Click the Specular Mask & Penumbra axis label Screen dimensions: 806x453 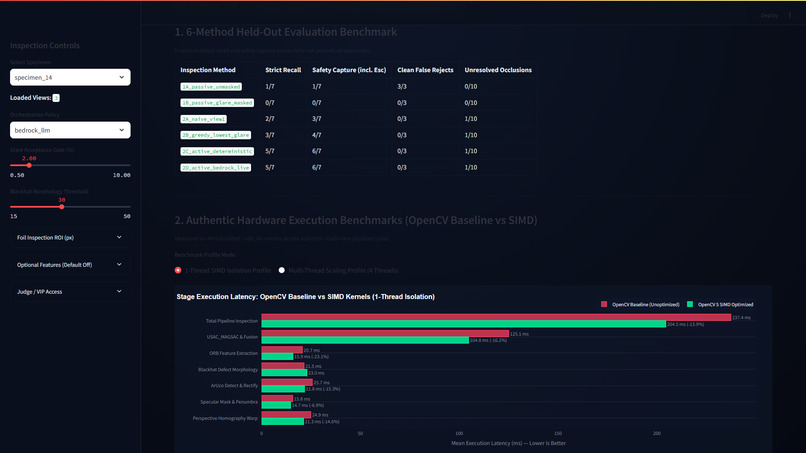click(x=229, y=402)
